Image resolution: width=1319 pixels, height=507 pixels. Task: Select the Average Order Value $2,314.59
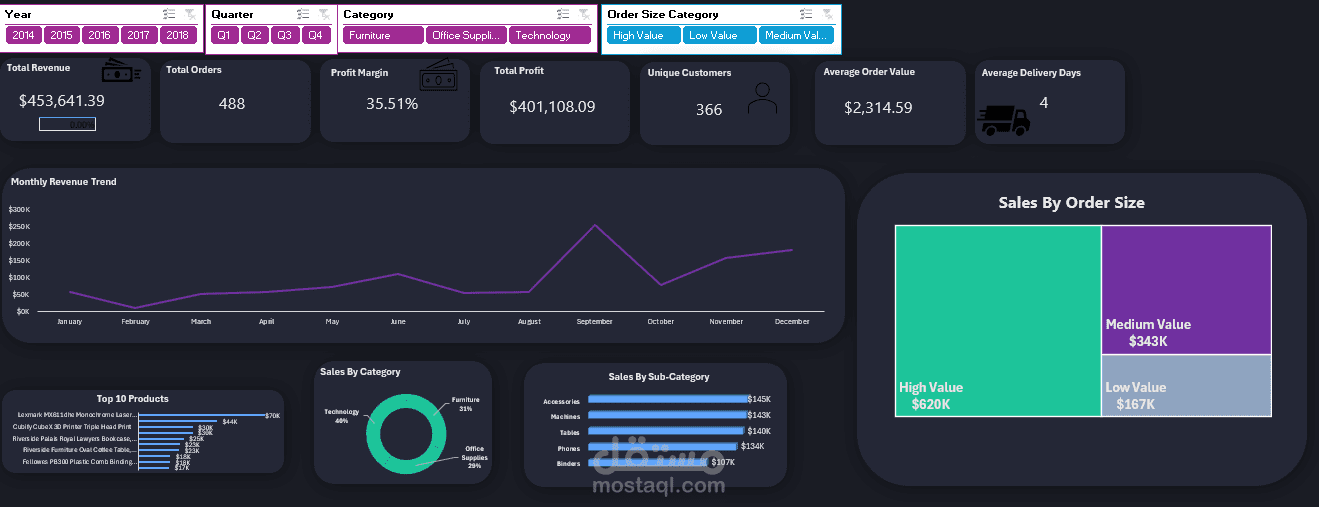(x=878, y=108)
